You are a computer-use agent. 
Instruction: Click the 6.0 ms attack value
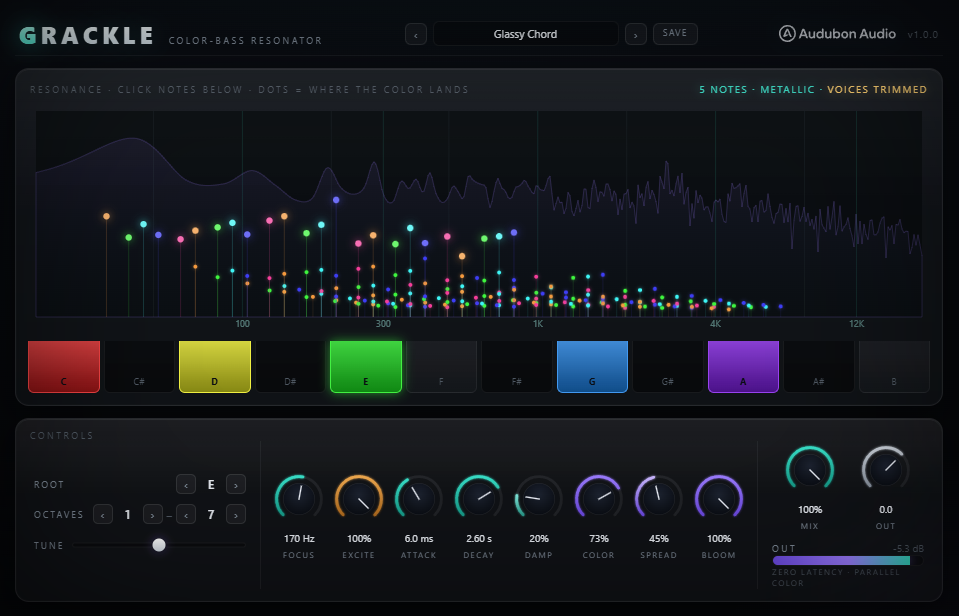point(419,539)
